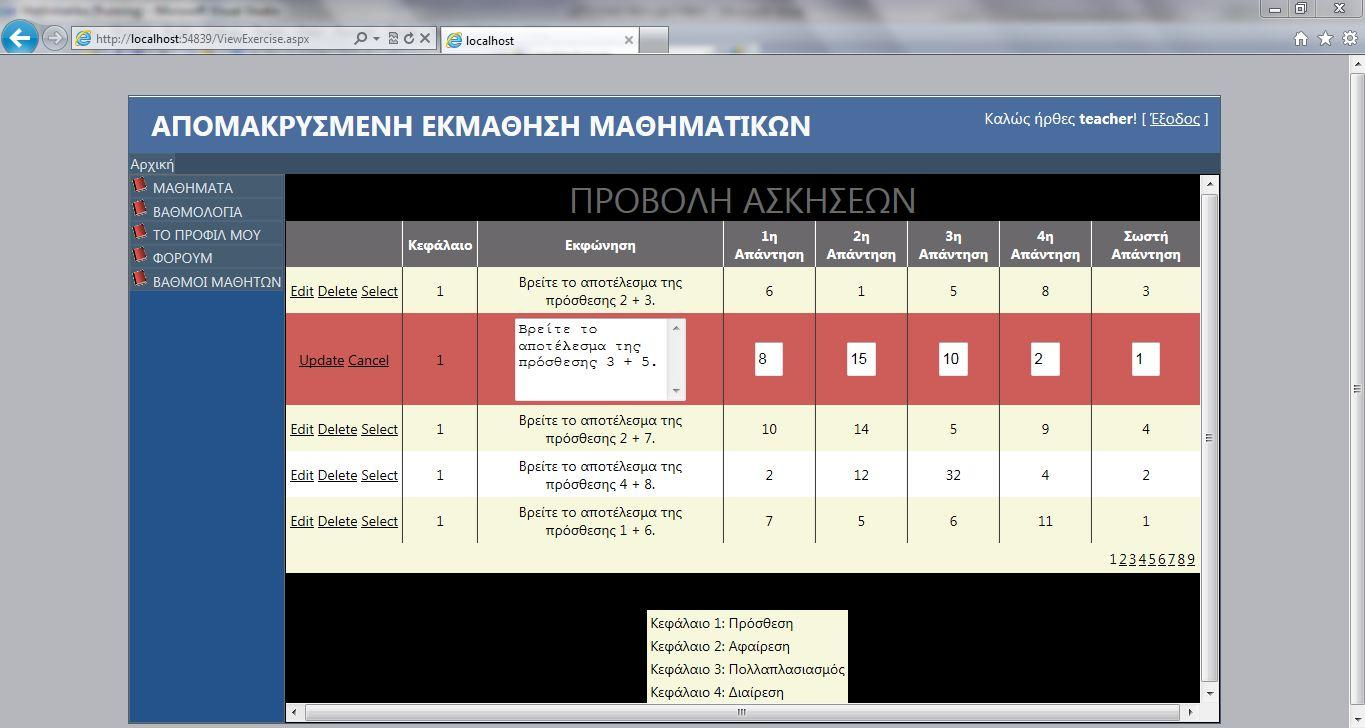This screenshot has width=1365, height=728.
Task: Open the Αρχική menu item
Action: pyautogui.click(x=152, y=164)
